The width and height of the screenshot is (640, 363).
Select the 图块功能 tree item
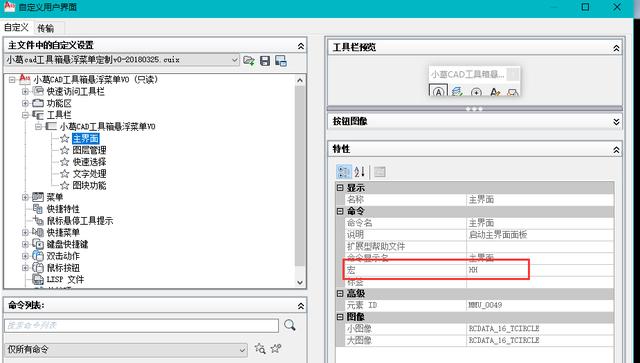click(89, 186)
